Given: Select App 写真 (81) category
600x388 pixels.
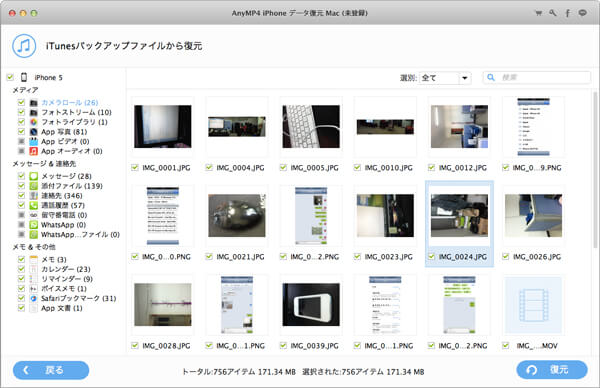Looking at the screenshot, I should pos(64,132).
